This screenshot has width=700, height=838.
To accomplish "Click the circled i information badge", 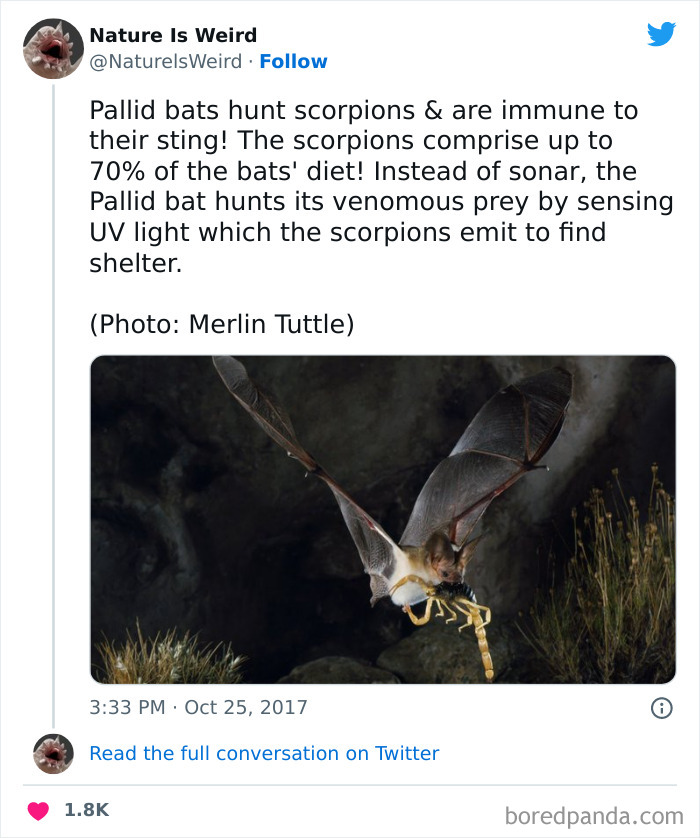I will point(661,706).
